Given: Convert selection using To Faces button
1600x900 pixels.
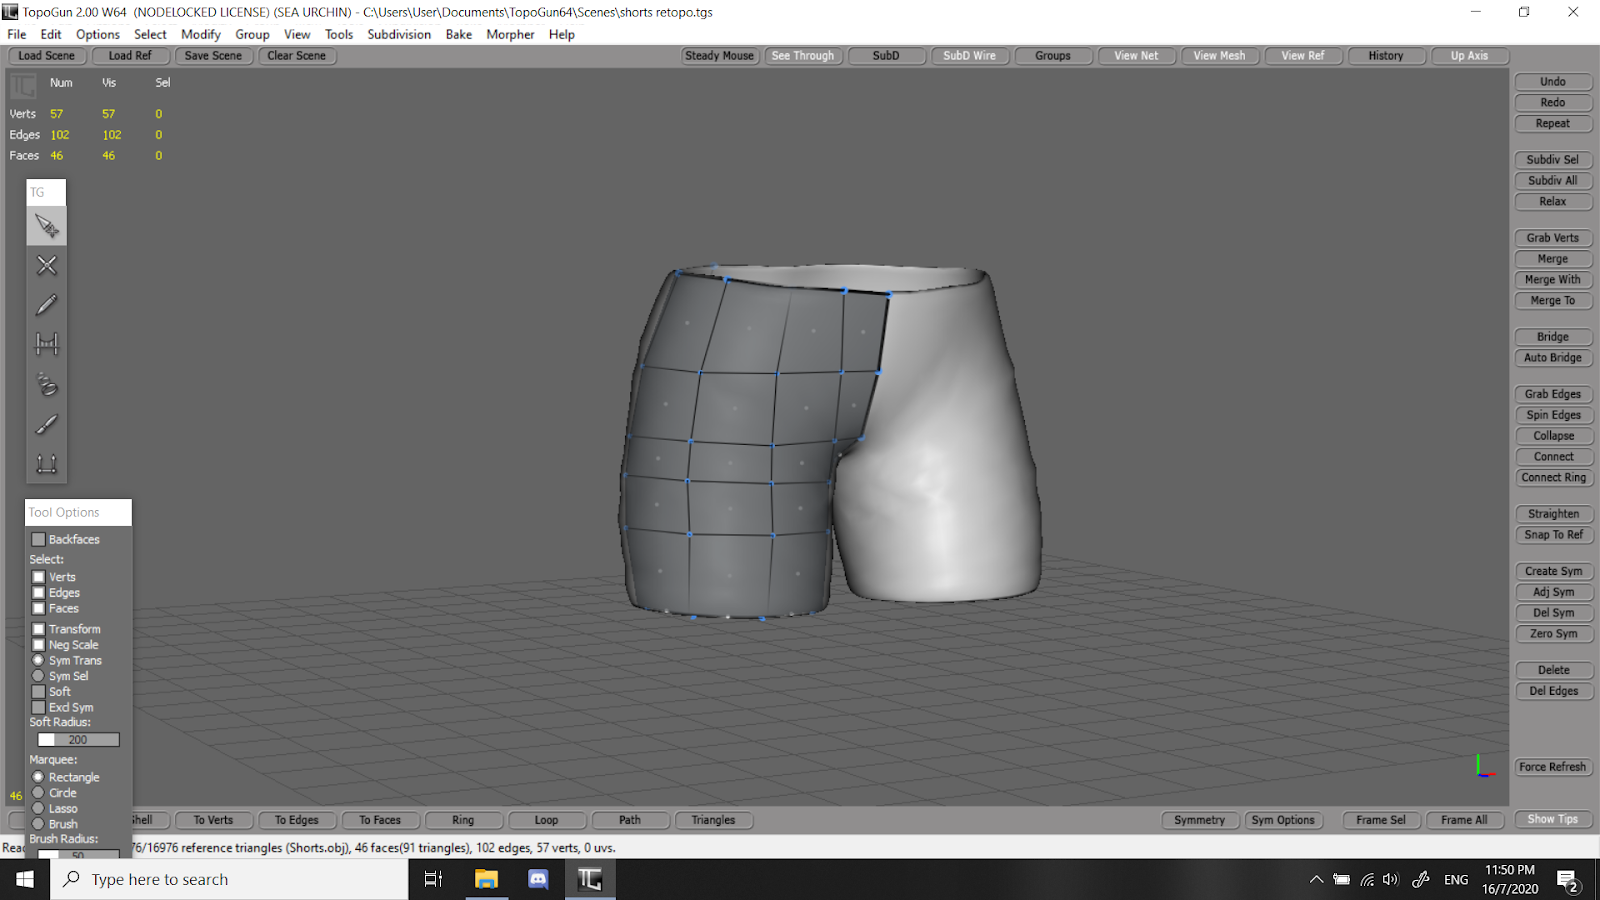Looking at the screenshot, I should tap(380, 820).
